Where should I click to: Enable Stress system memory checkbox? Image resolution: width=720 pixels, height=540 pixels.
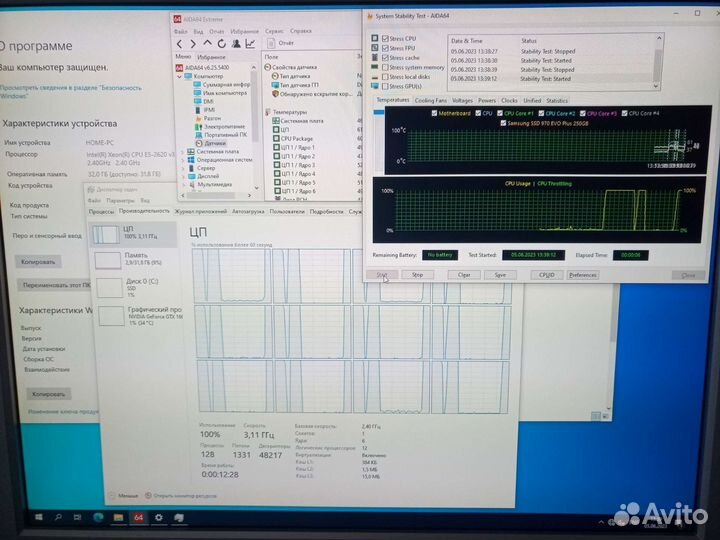(385, 67)
